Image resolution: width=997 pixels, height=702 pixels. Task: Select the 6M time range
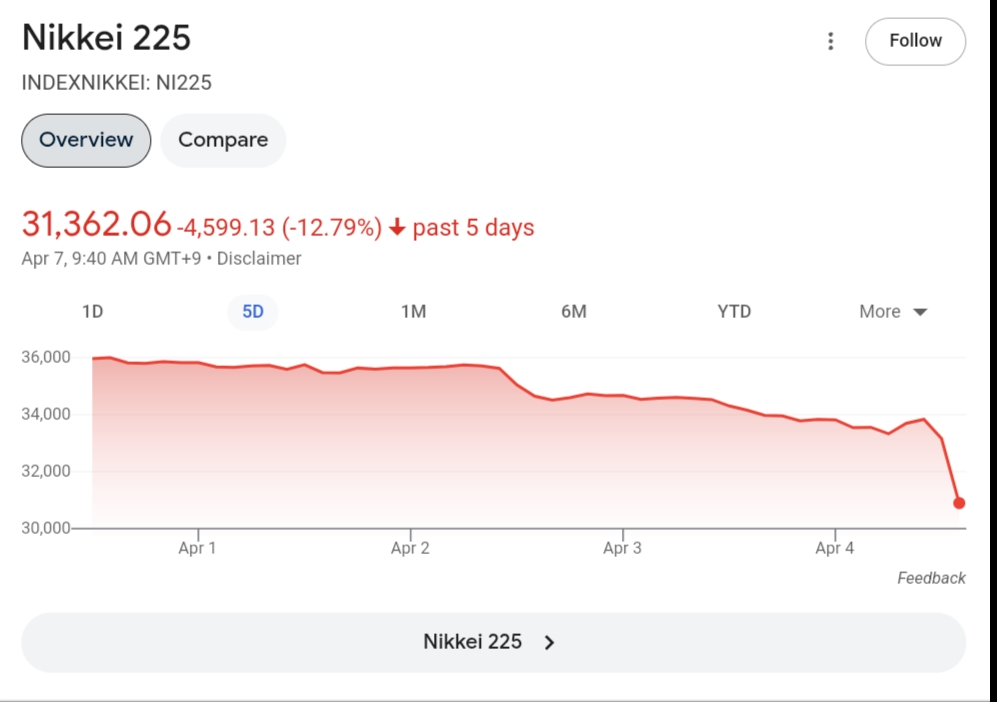tap(574, 312)
